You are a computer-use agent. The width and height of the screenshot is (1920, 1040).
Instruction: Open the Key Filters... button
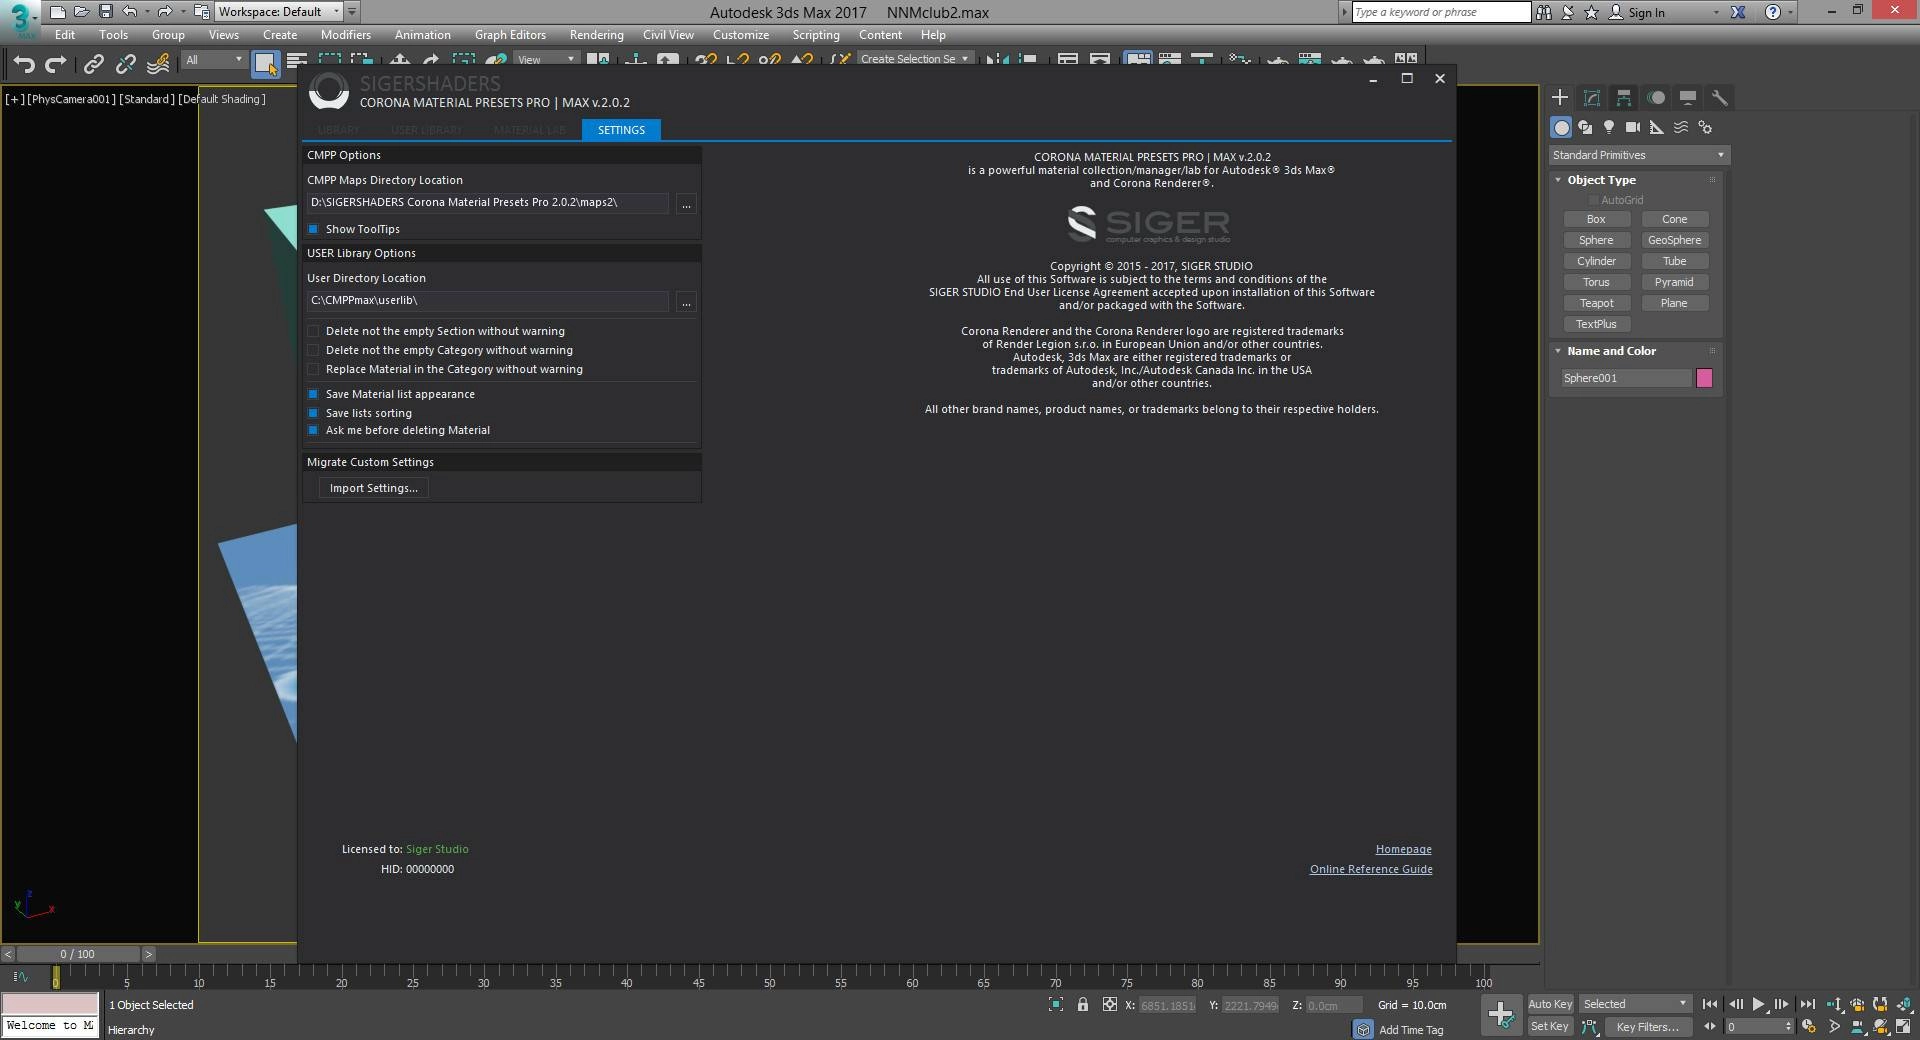tap(1647, 1026)
